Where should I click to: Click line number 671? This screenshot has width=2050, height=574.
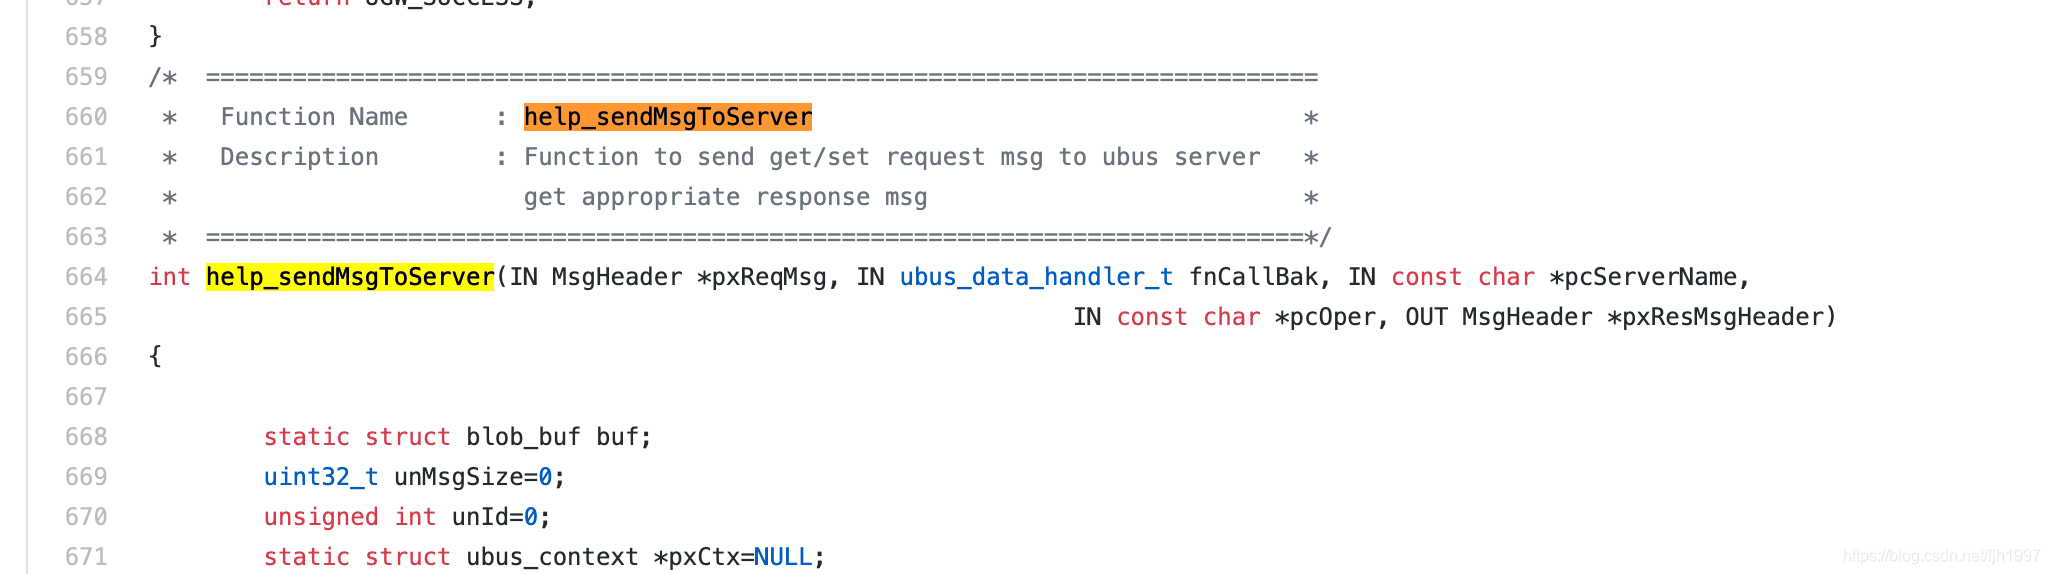click(86, 557)
